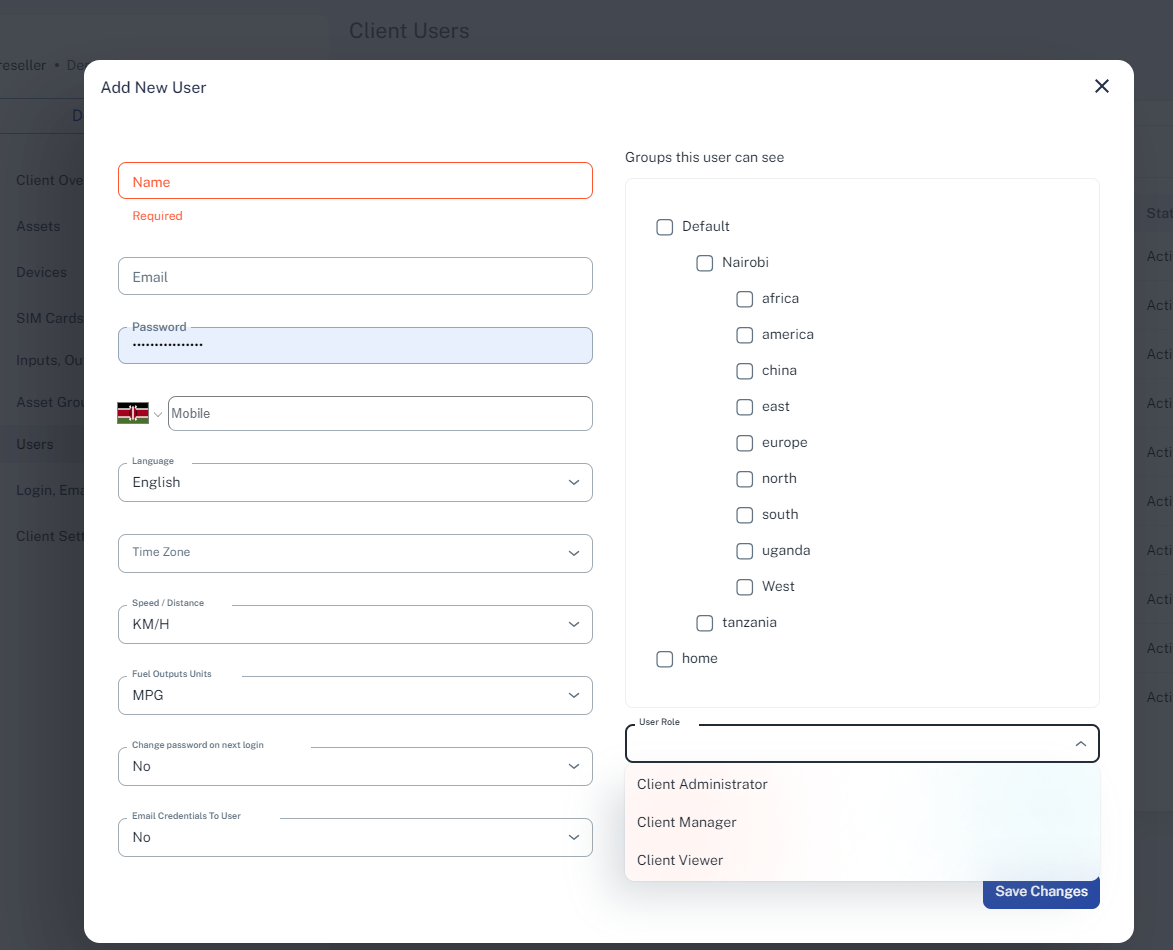Image resolution: width=1173 pixels, height=950 pixels.
Task: Click the Time Zone chevron arrow
Action: pyautogui.click(x=574, y=554)
